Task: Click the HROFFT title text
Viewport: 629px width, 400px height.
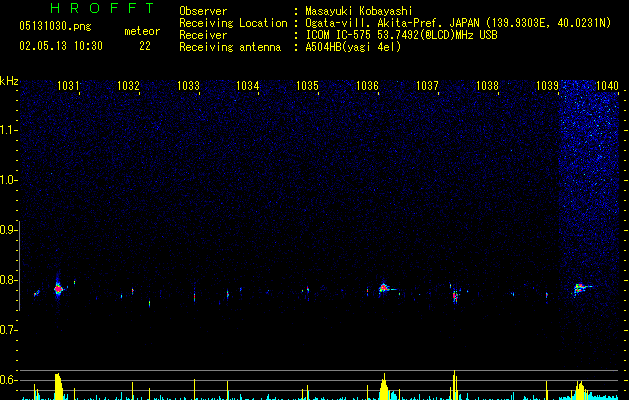Action: click(102, 8)
